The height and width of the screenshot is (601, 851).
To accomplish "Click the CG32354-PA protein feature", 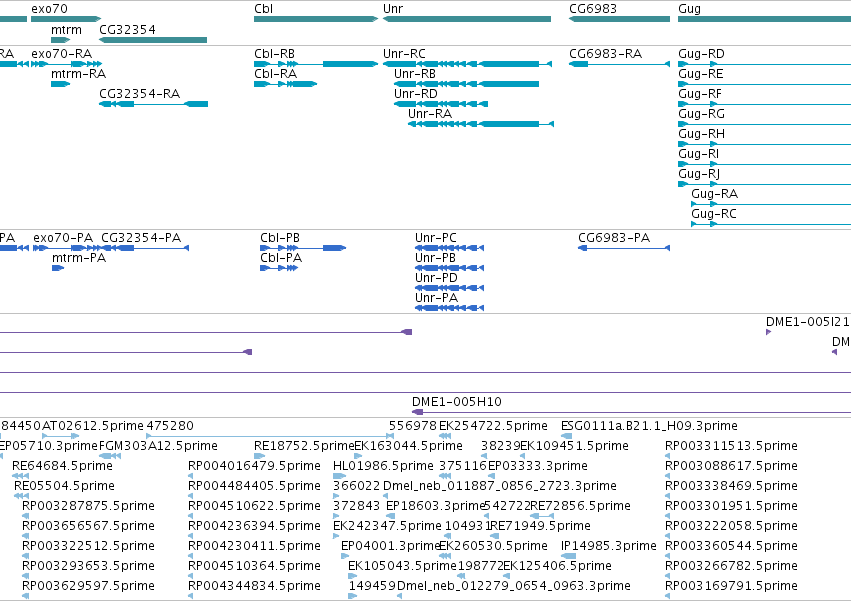I will coord(145,248).
